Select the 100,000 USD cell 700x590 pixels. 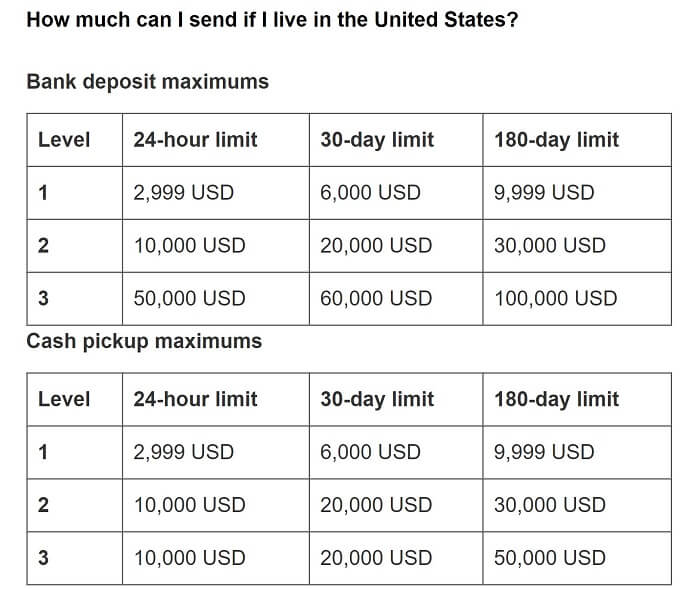555,298
